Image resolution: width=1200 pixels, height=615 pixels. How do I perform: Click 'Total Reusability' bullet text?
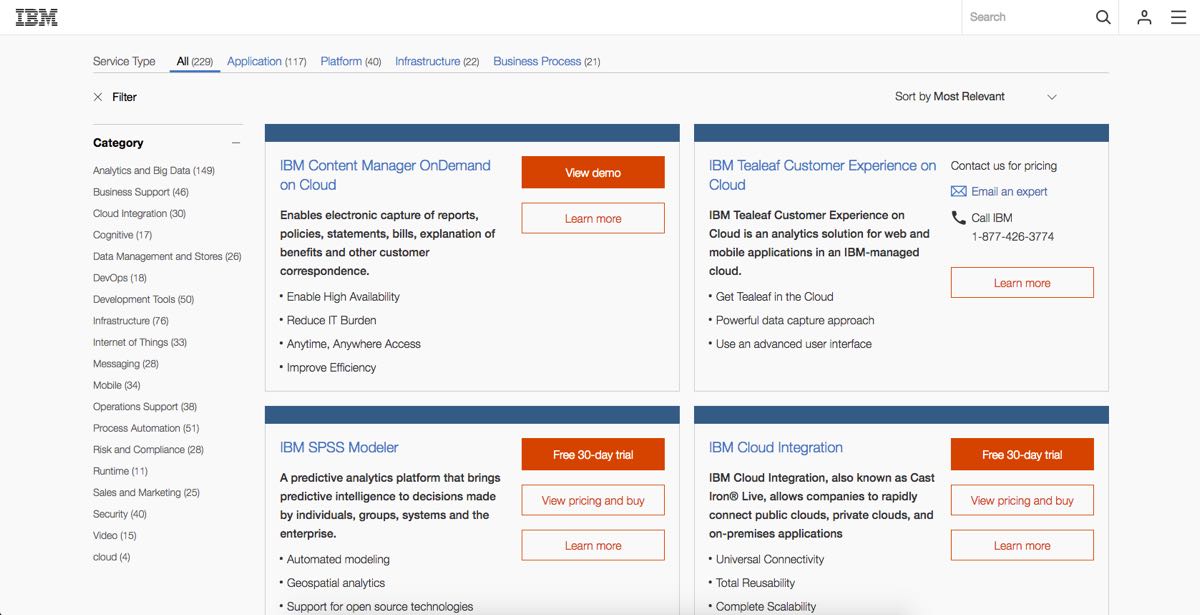point(756,583)
